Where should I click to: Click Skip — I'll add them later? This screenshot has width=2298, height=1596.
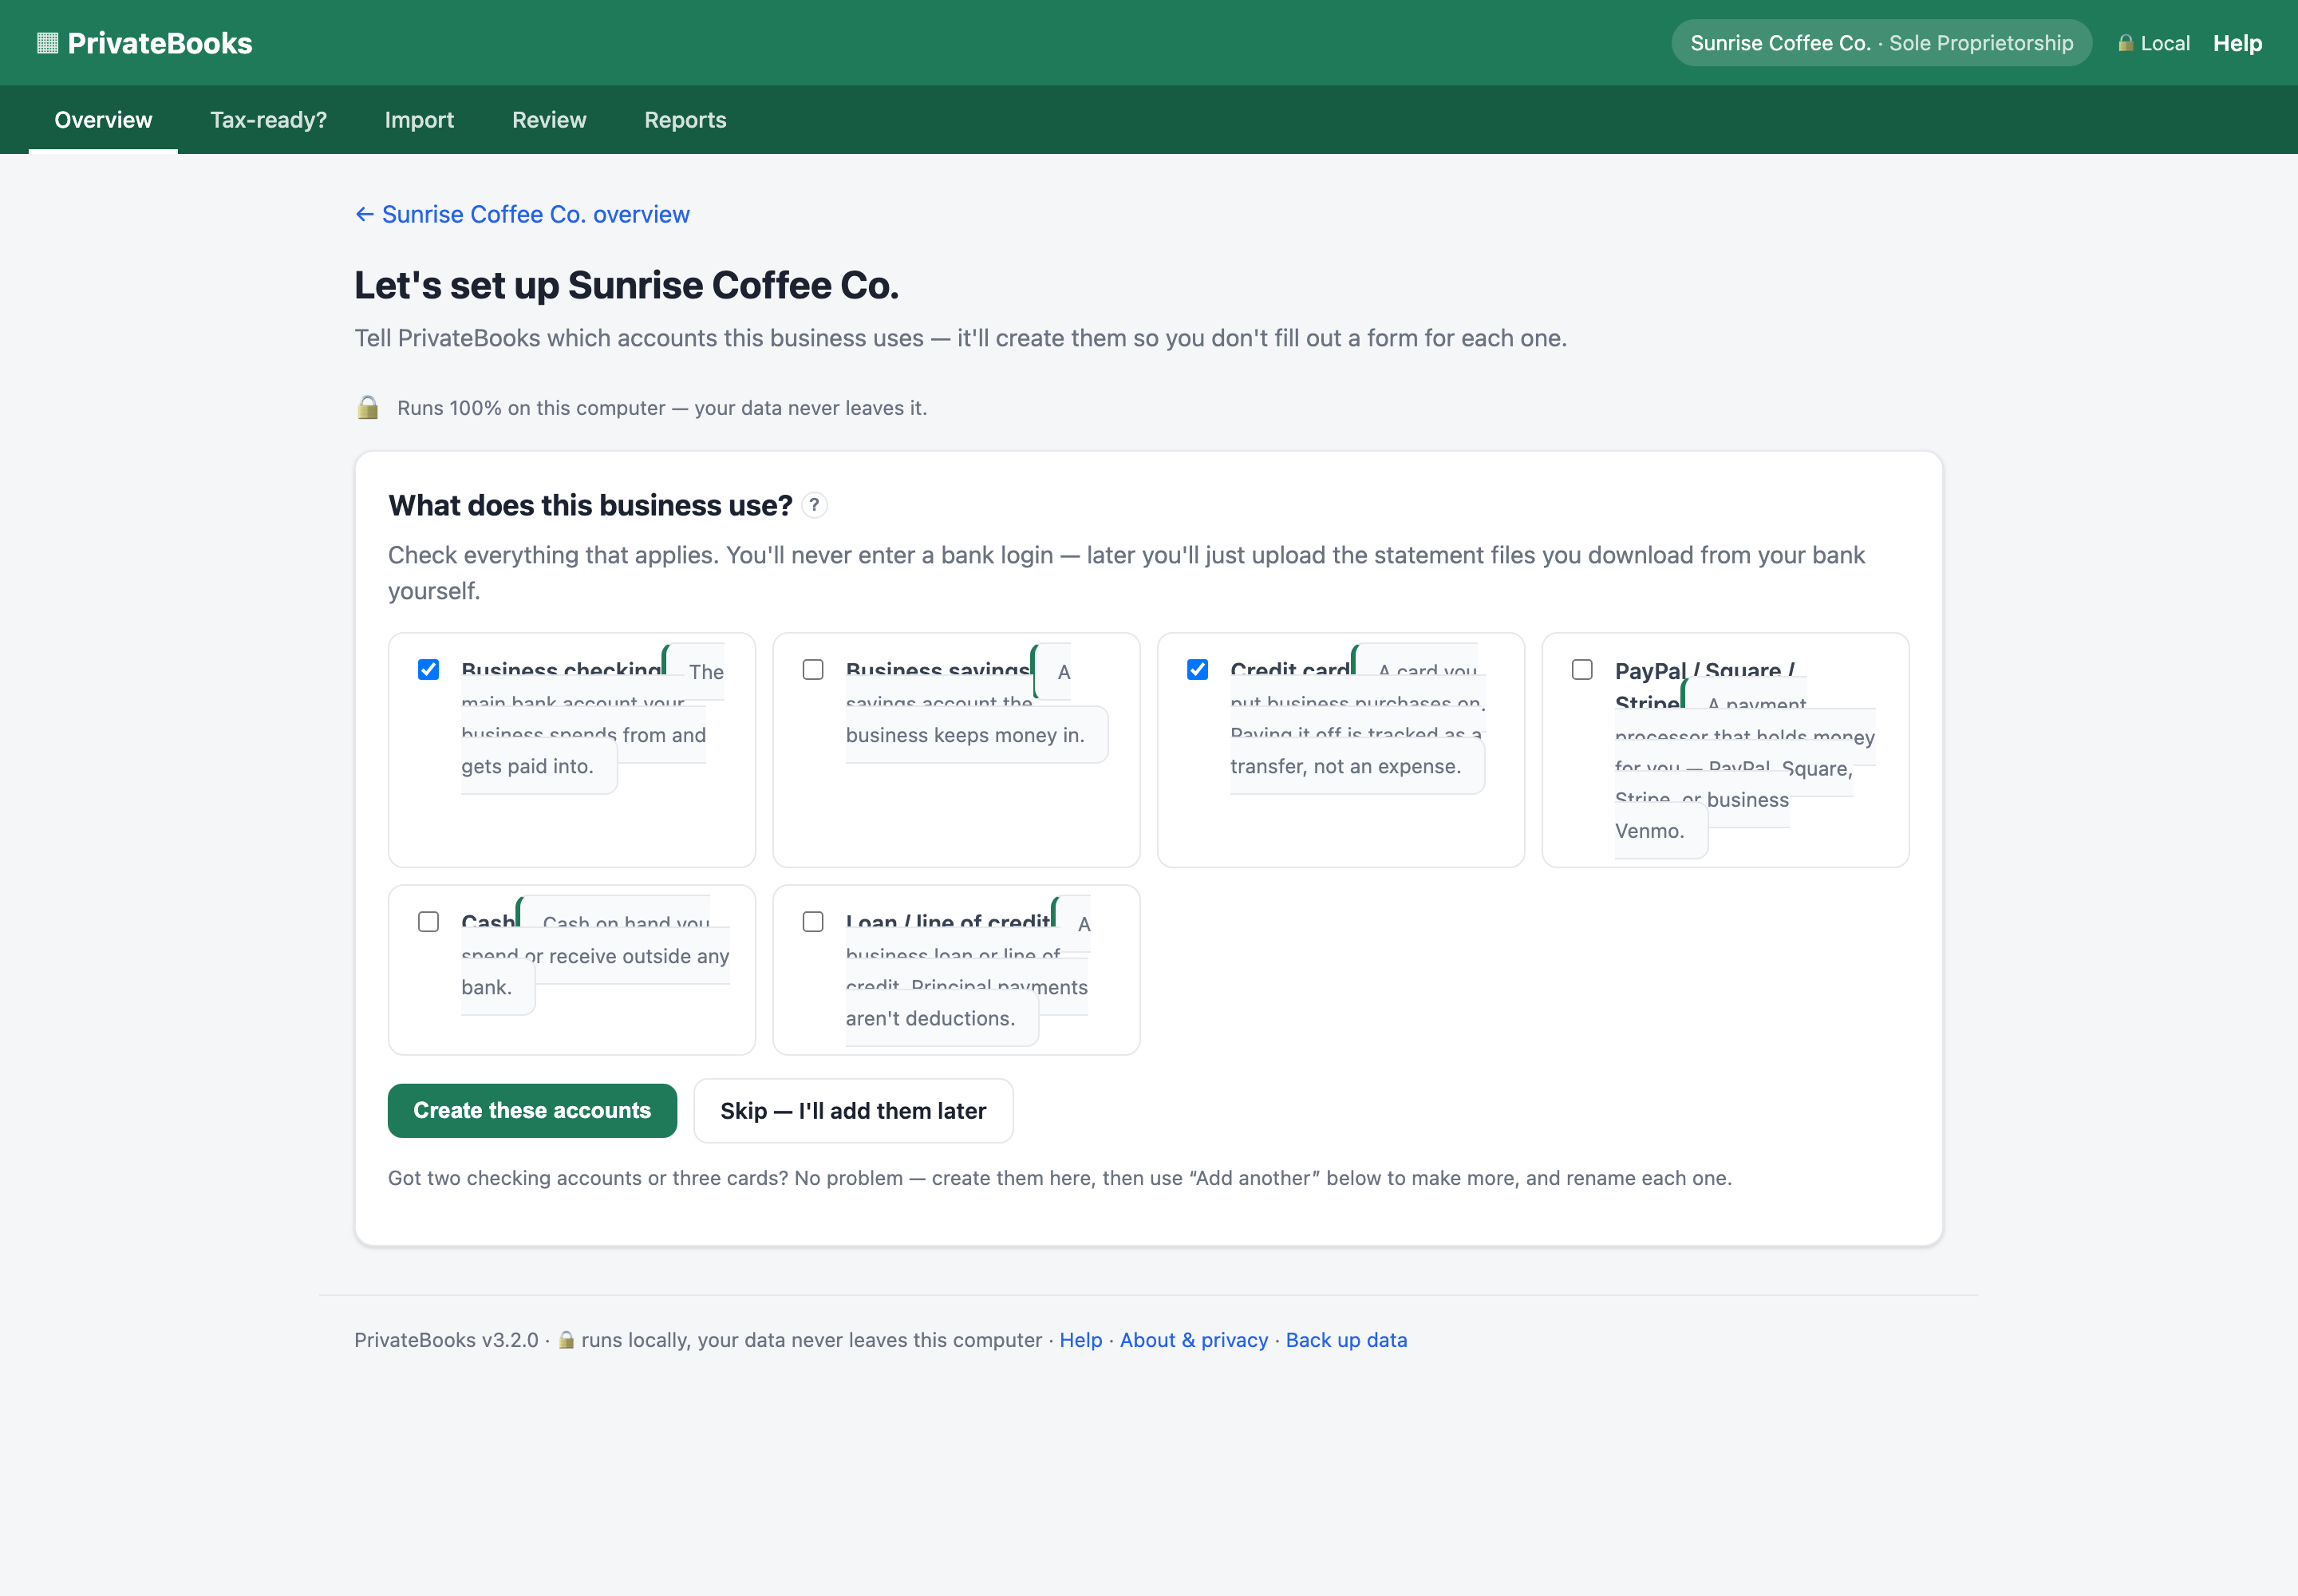coord(853,1111)
